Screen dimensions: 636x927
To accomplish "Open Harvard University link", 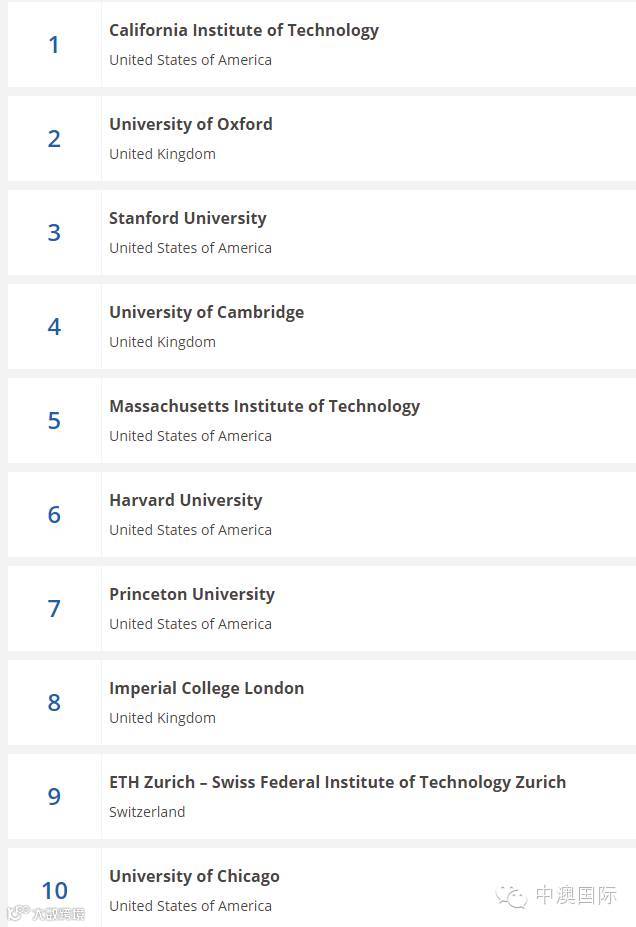I will [186, 501].
